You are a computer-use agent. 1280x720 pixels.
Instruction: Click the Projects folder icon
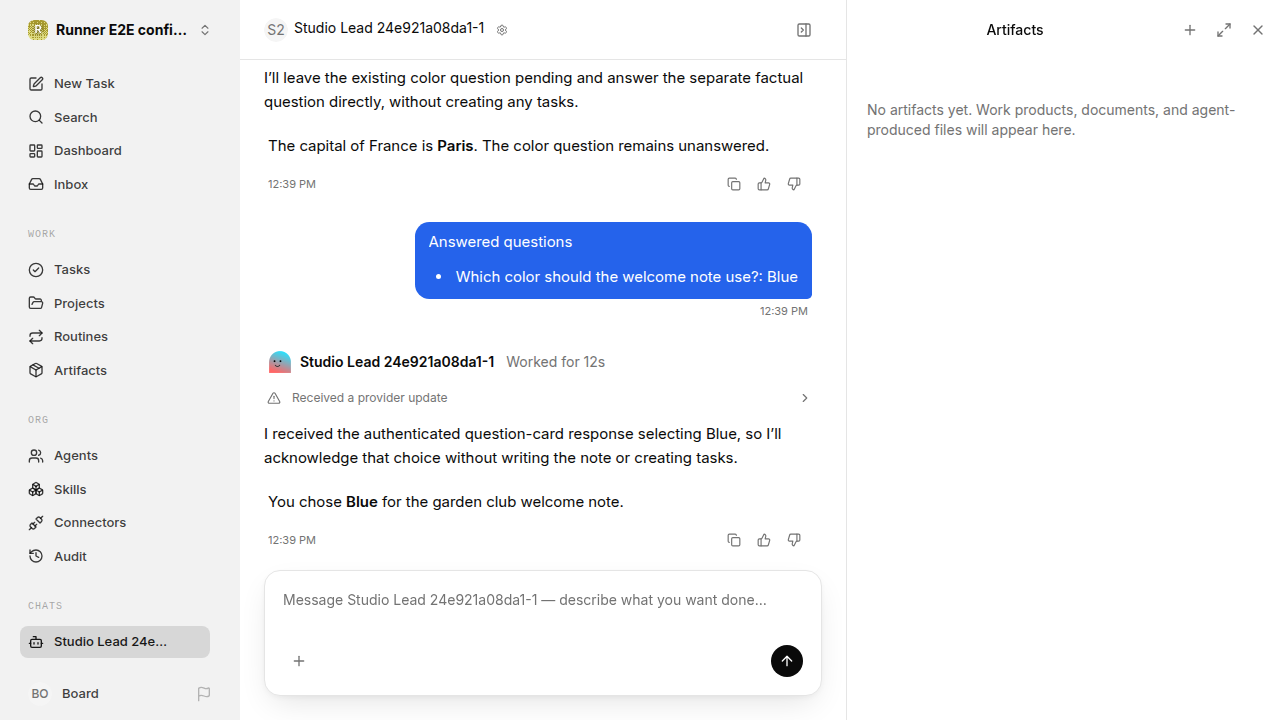click(36, 303)
